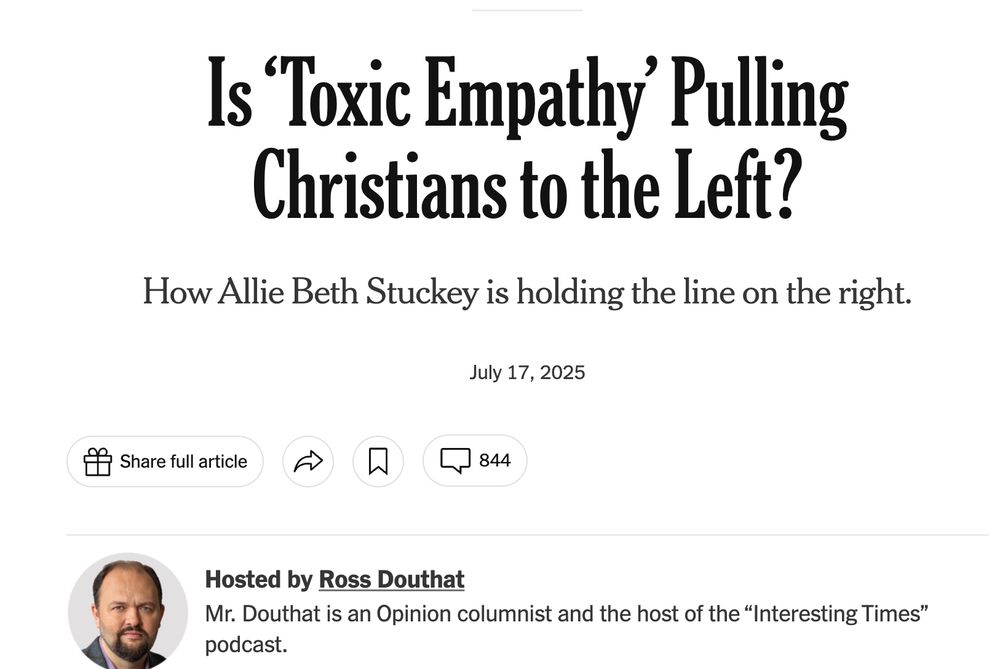The image size is (1000, 669).
Task: Click the word 'podcast.' in author bio
Action: [246, 644]
